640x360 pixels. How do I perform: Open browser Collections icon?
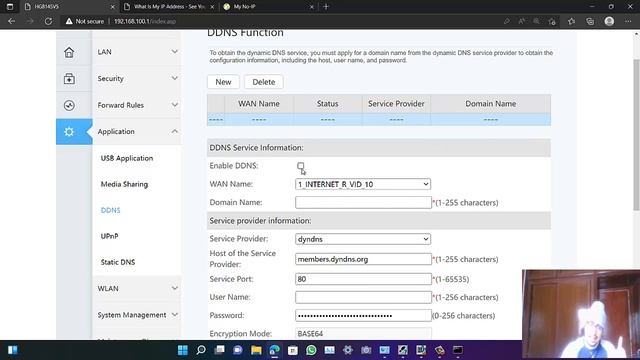590,21
